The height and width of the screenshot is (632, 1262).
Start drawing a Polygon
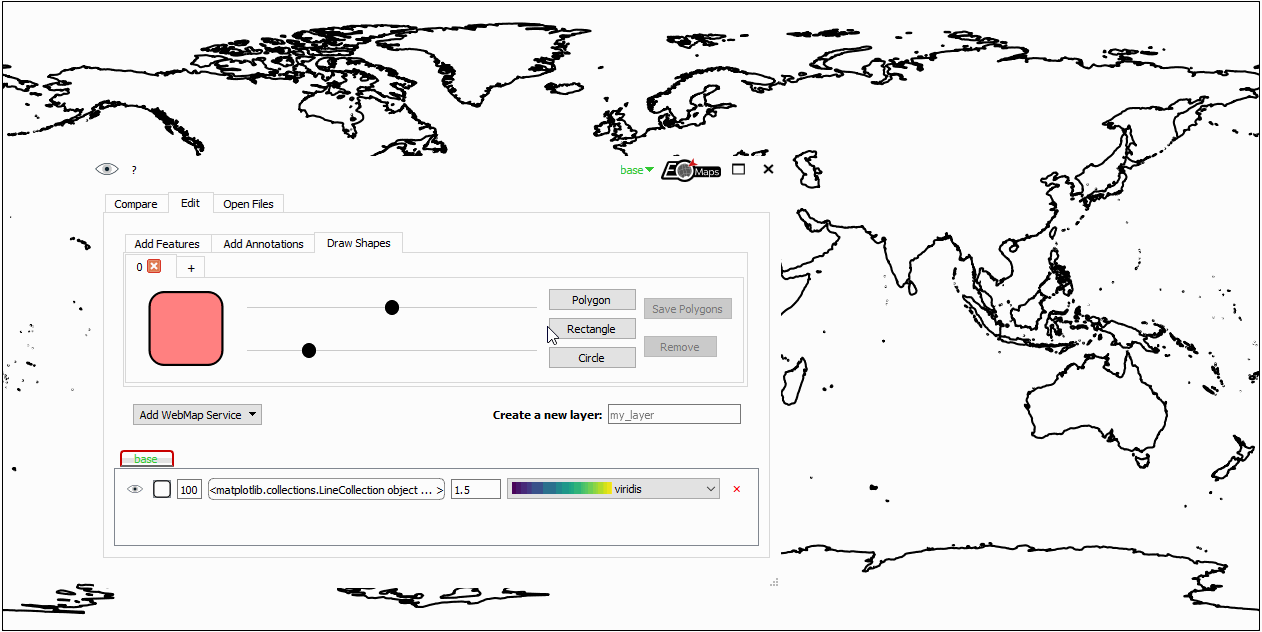click(x=592, y=300)
